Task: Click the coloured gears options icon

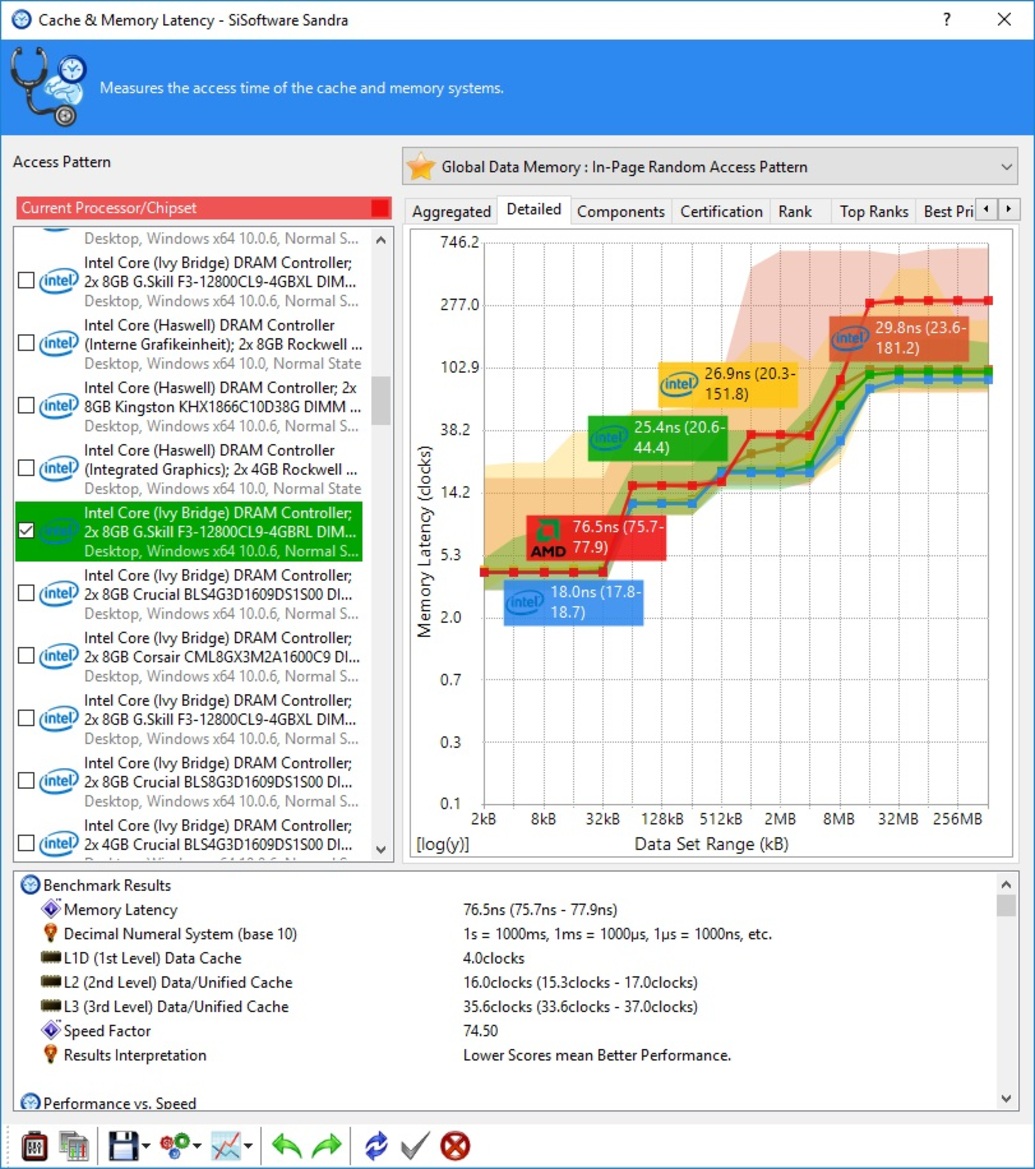Action: coord(175,1146)
